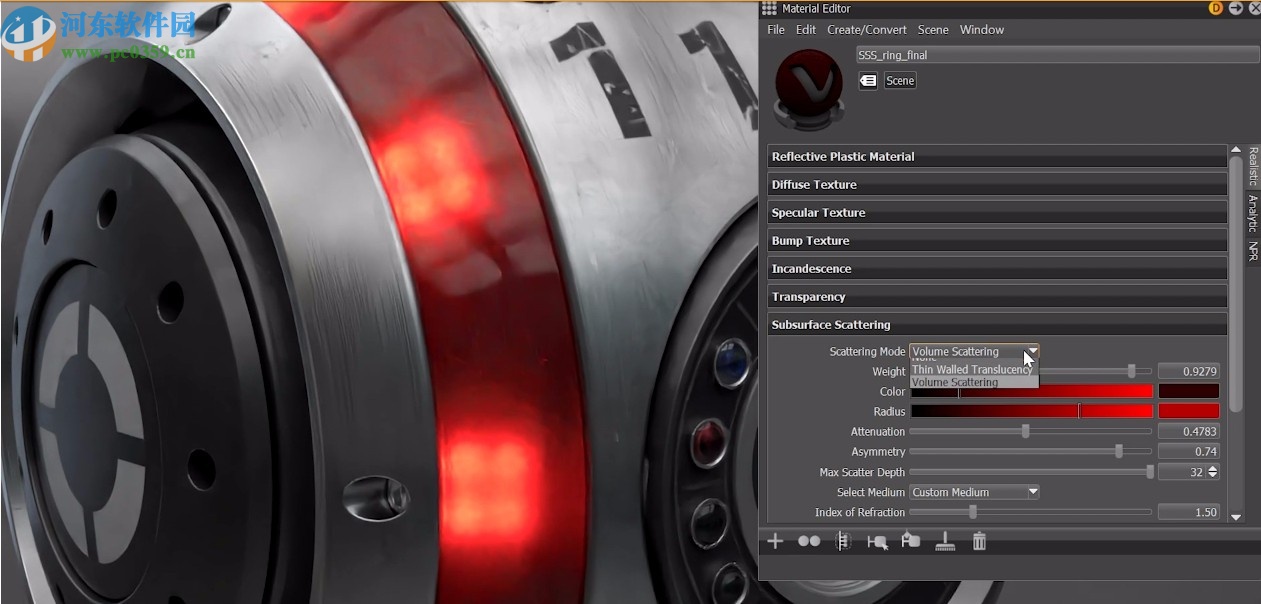Open the Create/Convert menu
This screenshot has height=604, width=1261.
(866, 29)
